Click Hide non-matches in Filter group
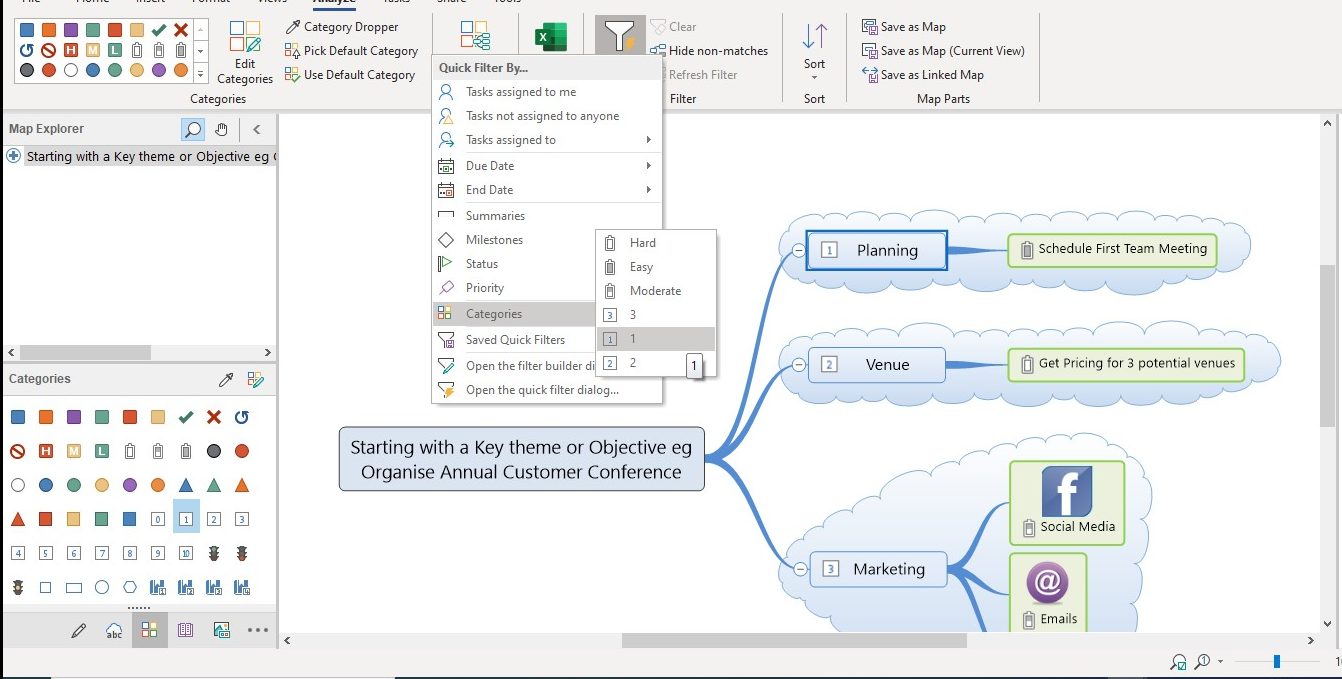 [709, 51]
